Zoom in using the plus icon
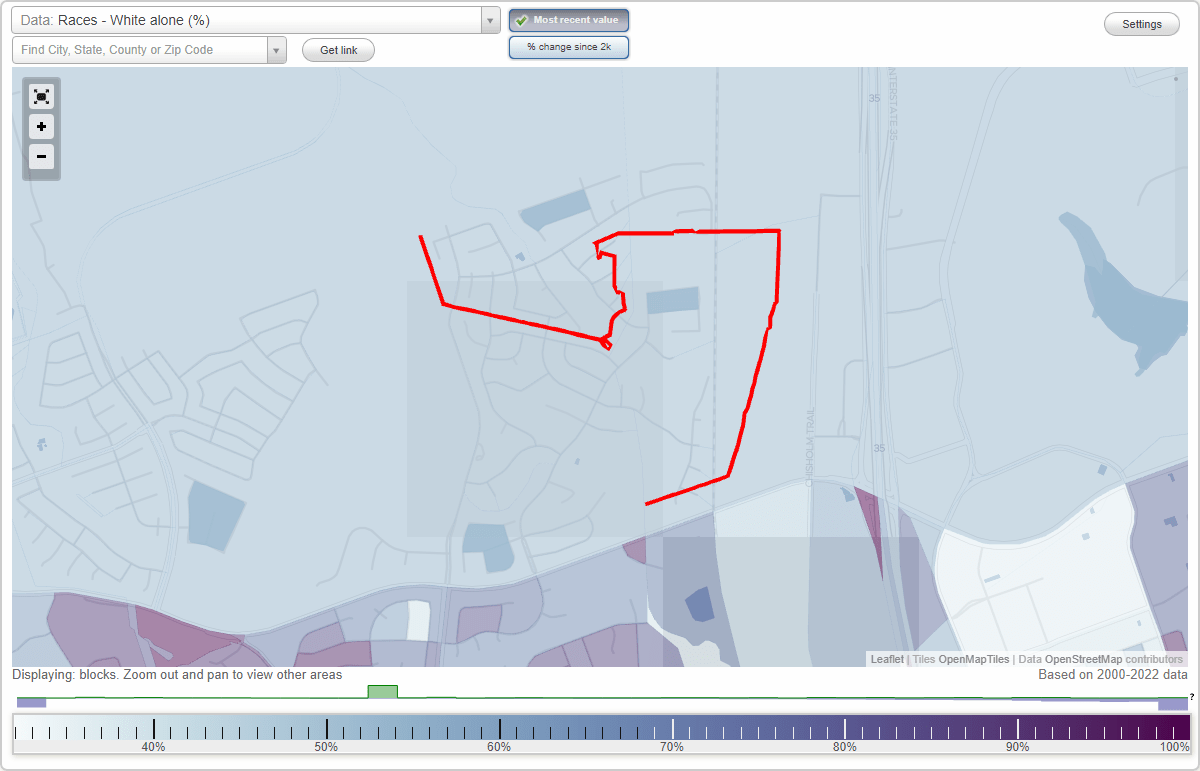Image resolution: width=1200 pixels, height=771 pixels. click(x=41, y=127)
